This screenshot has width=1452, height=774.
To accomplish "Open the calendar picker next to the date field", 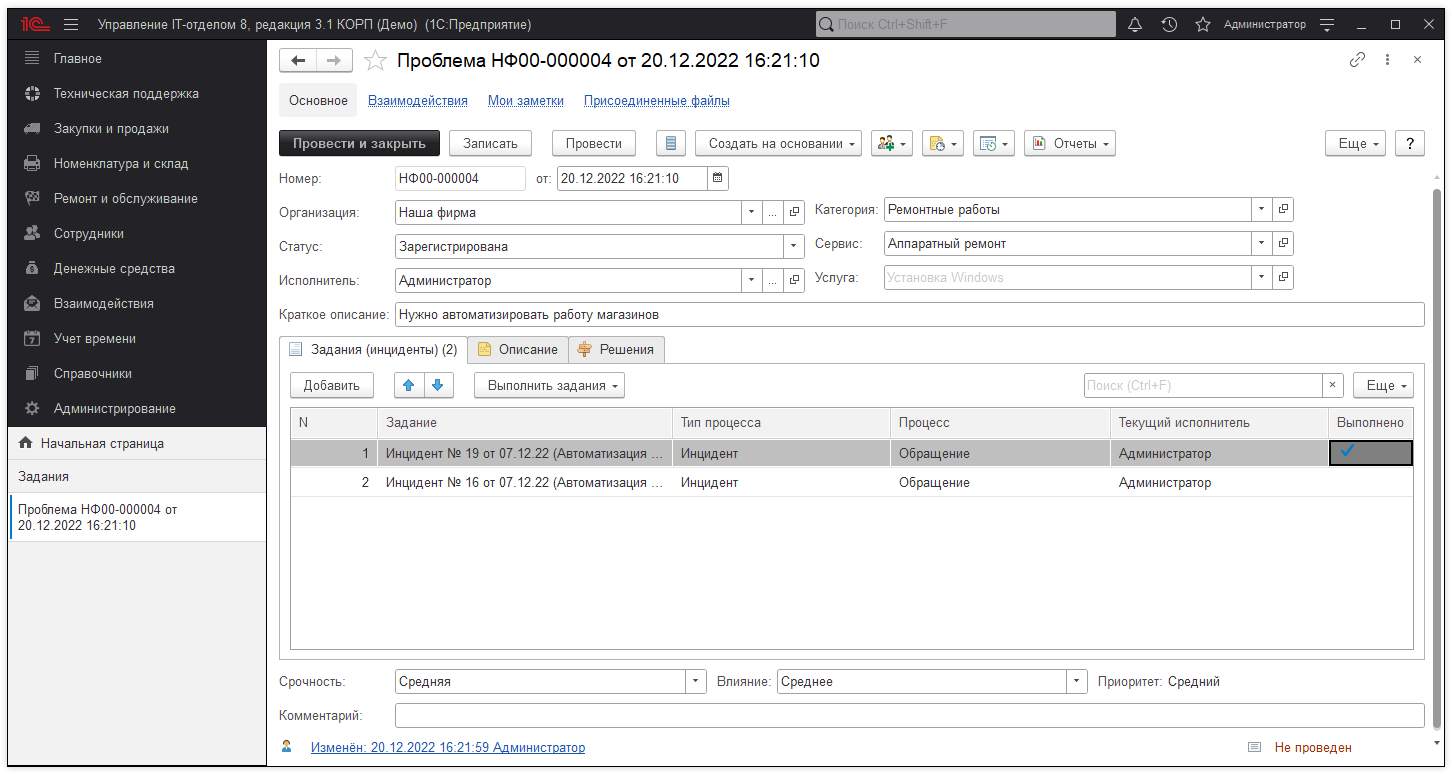I will coord(717,178).
